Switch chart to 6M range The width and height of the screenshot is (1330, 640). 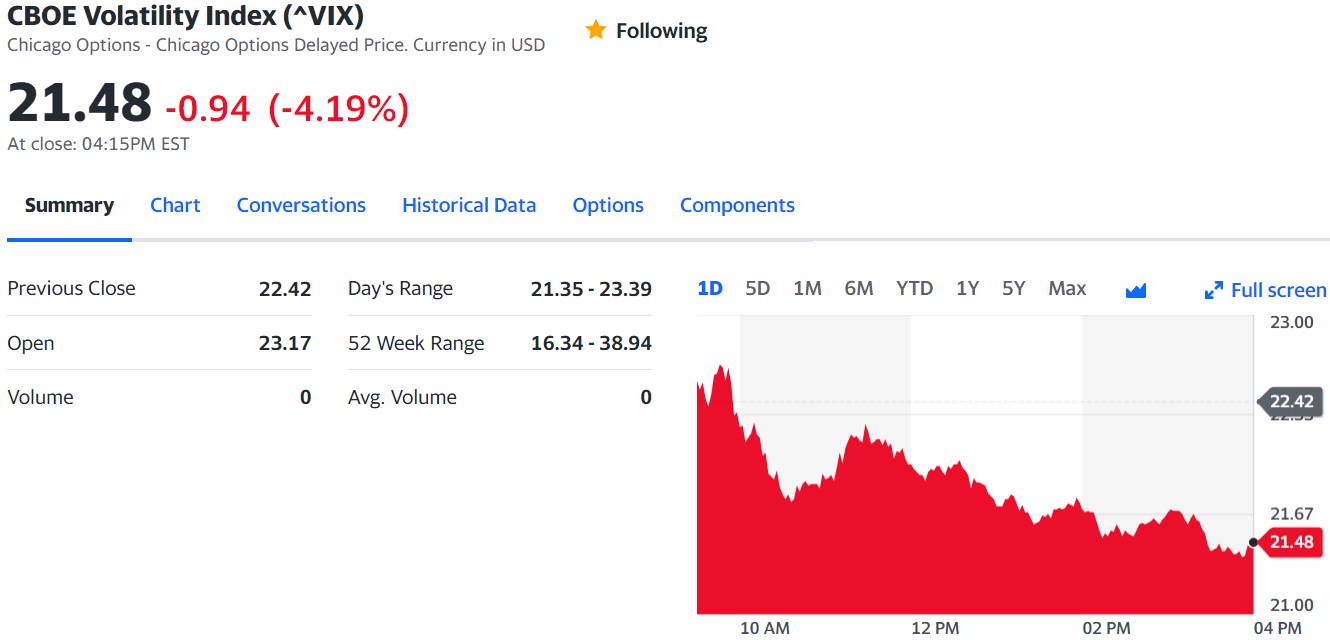click(859, 288)
